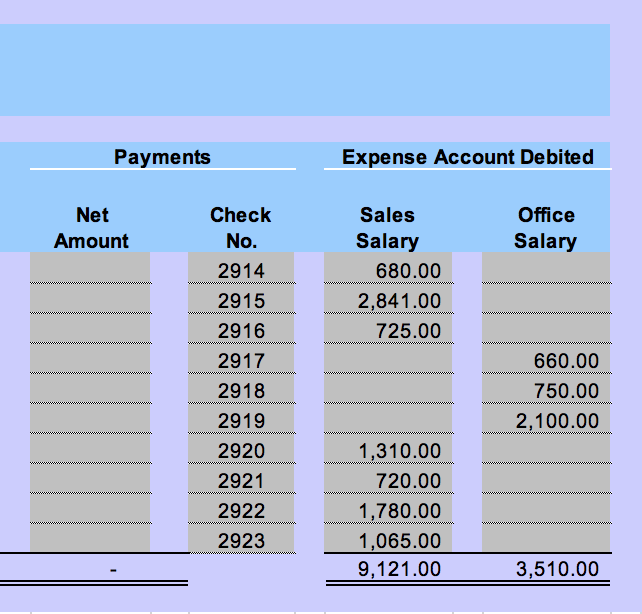Click the 720.00 sales salary cell
This screenshot has width=642, height=614.
pyautogui.click(x=388, y=478)
